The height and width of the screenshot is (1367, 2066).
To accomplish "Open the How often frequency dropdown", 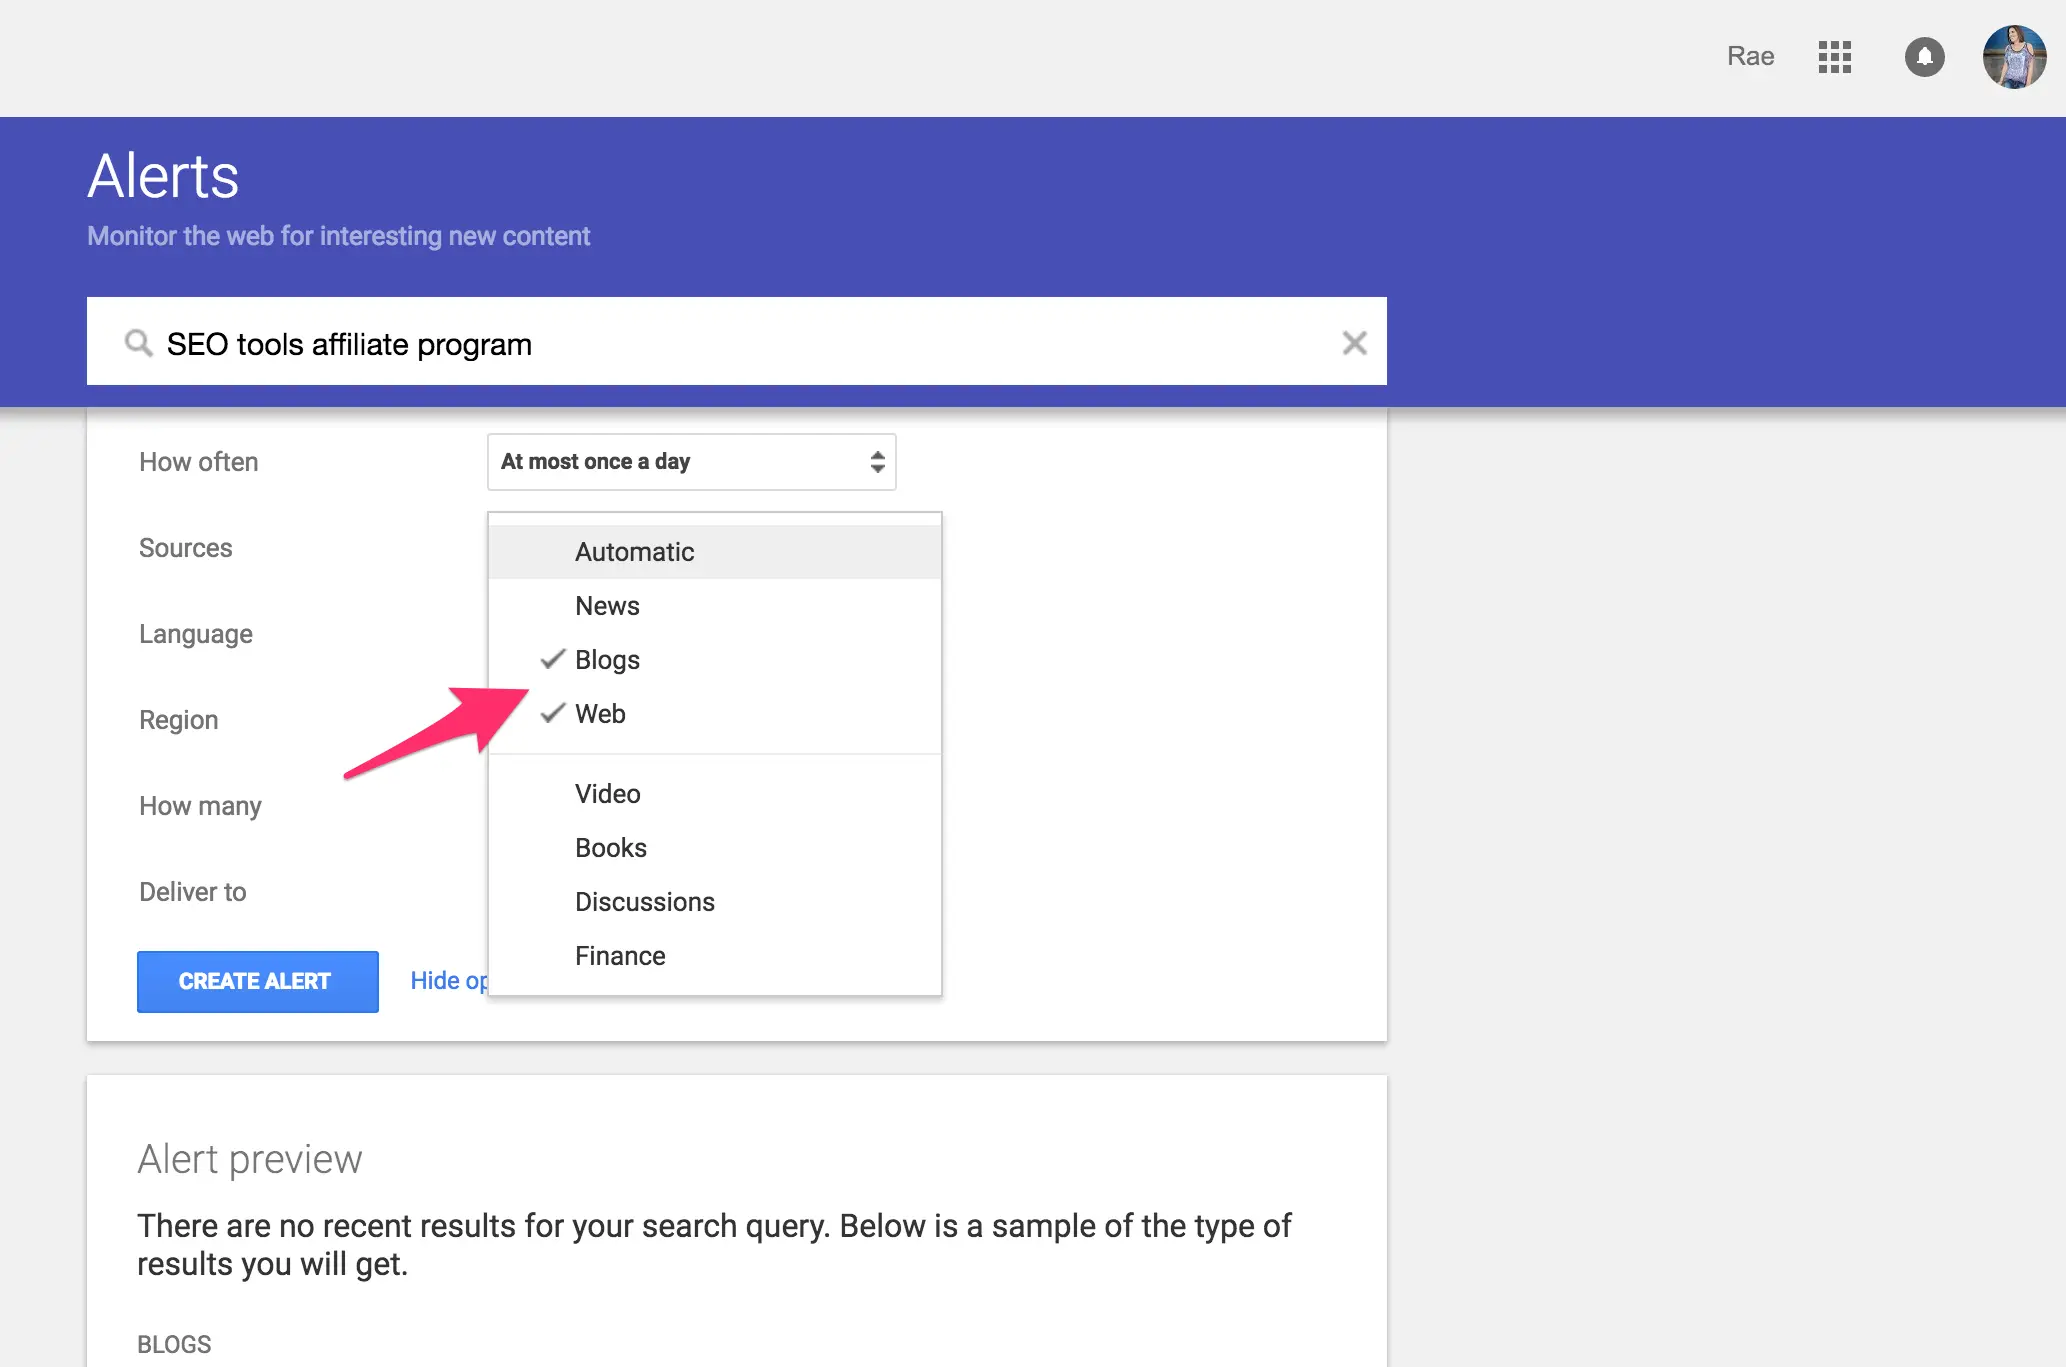I will 687,461.
